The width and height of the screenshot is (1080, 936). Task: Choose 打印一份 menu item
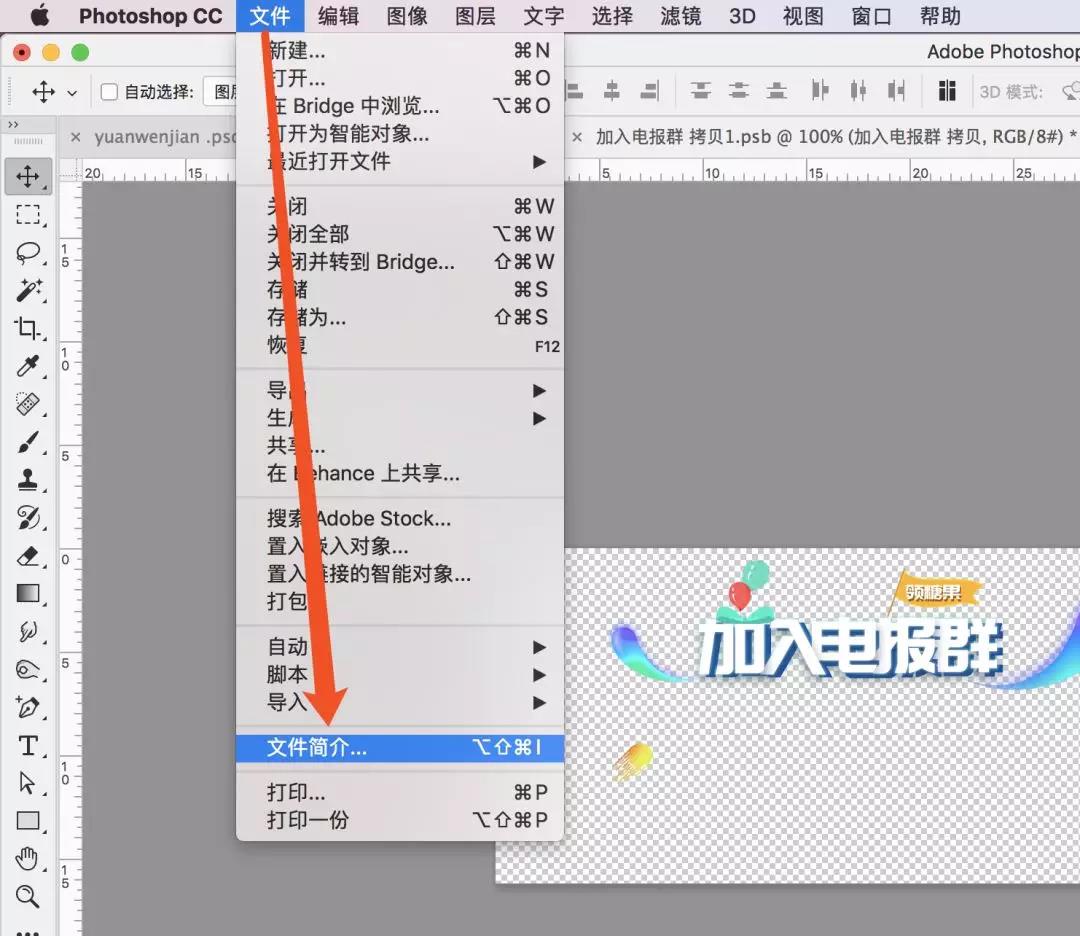point(399,820)
